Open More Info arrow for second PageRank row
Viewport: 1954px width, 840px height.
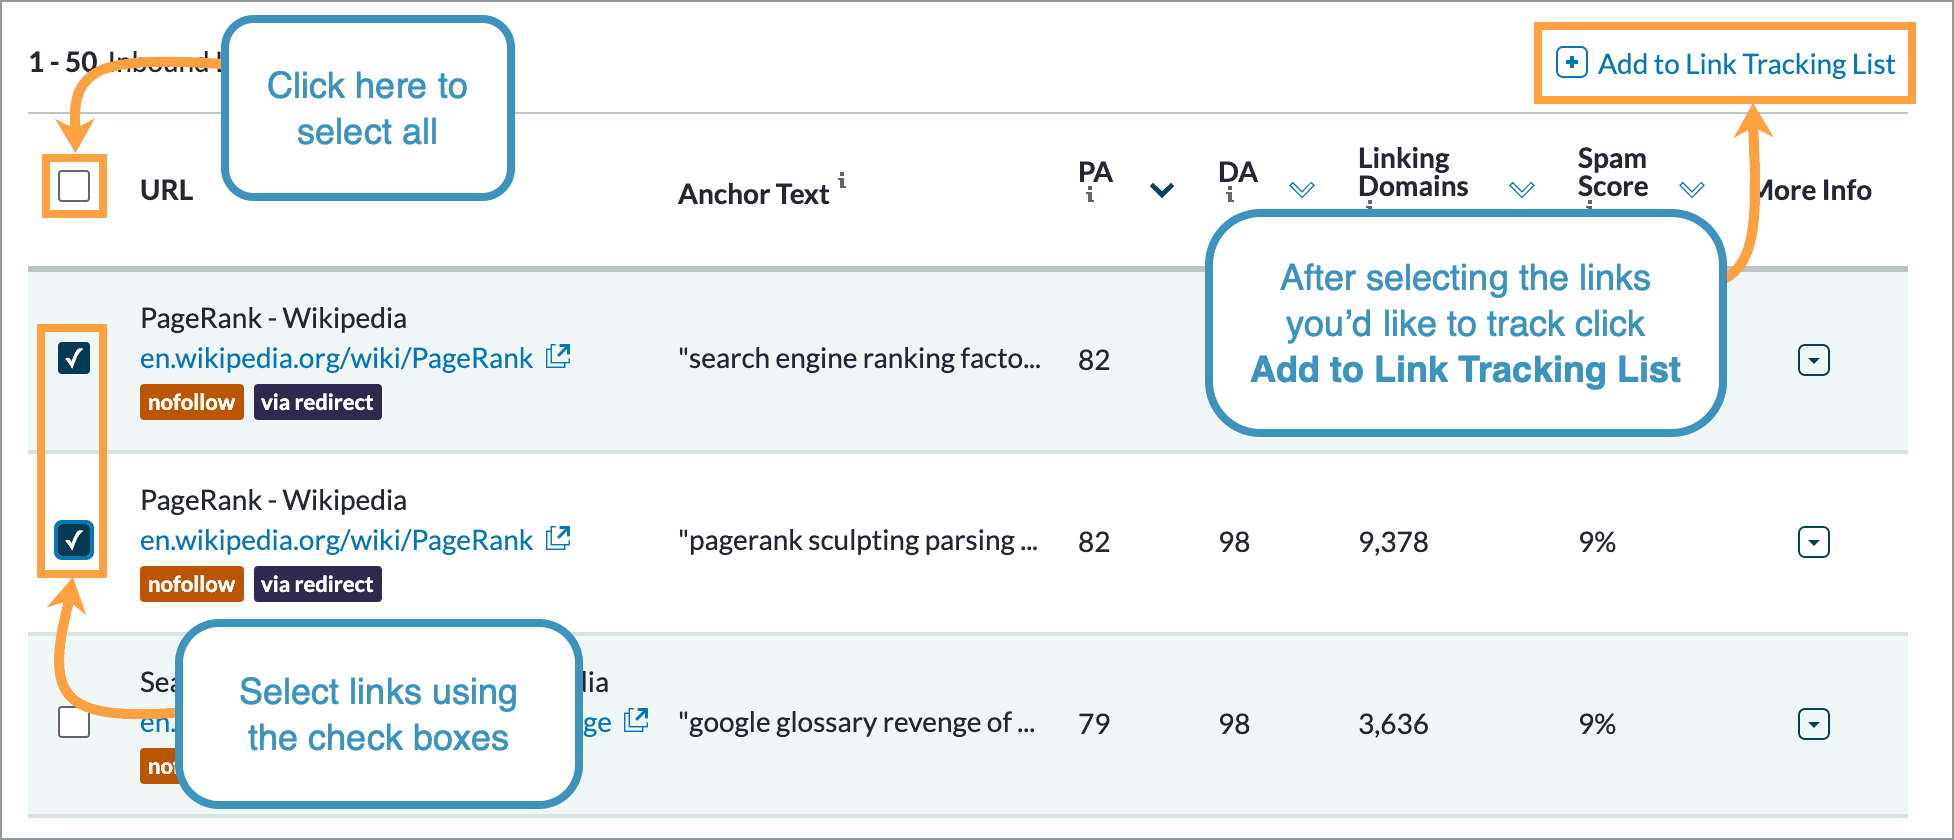[x=1814, y=542]
